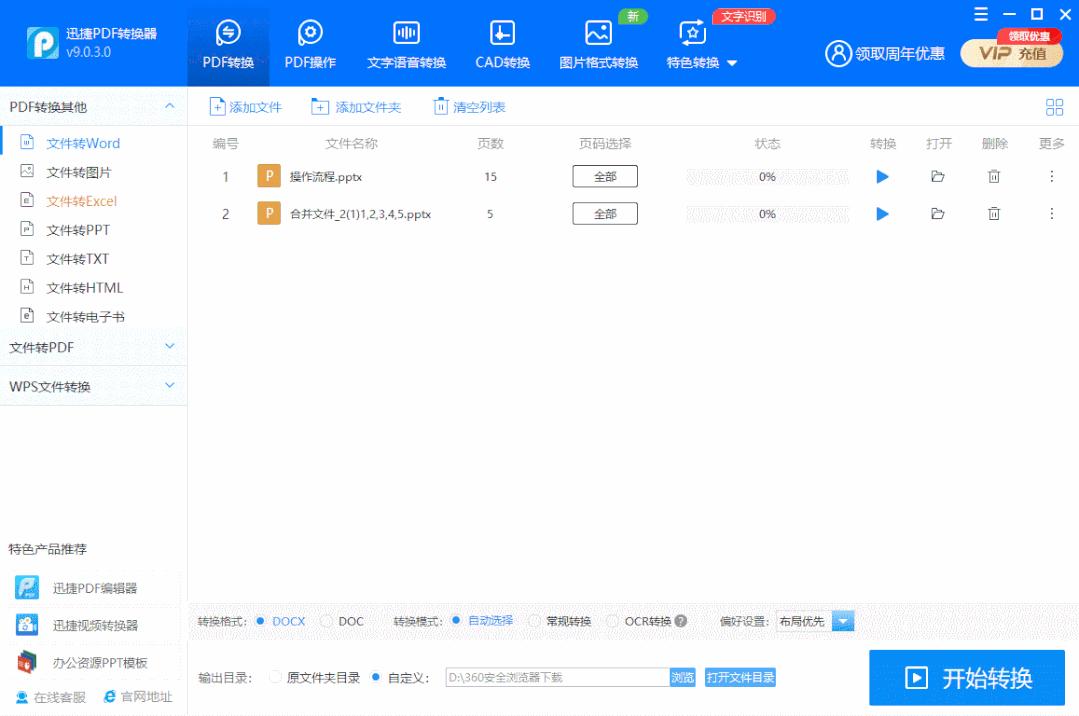
Task: Switch to grid view in top right
Action: click(x=1055, y=105)
